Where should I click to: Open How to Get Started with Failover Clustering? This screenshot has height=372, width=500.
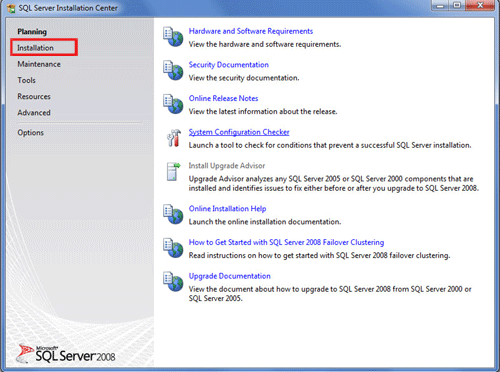(286, 242)
